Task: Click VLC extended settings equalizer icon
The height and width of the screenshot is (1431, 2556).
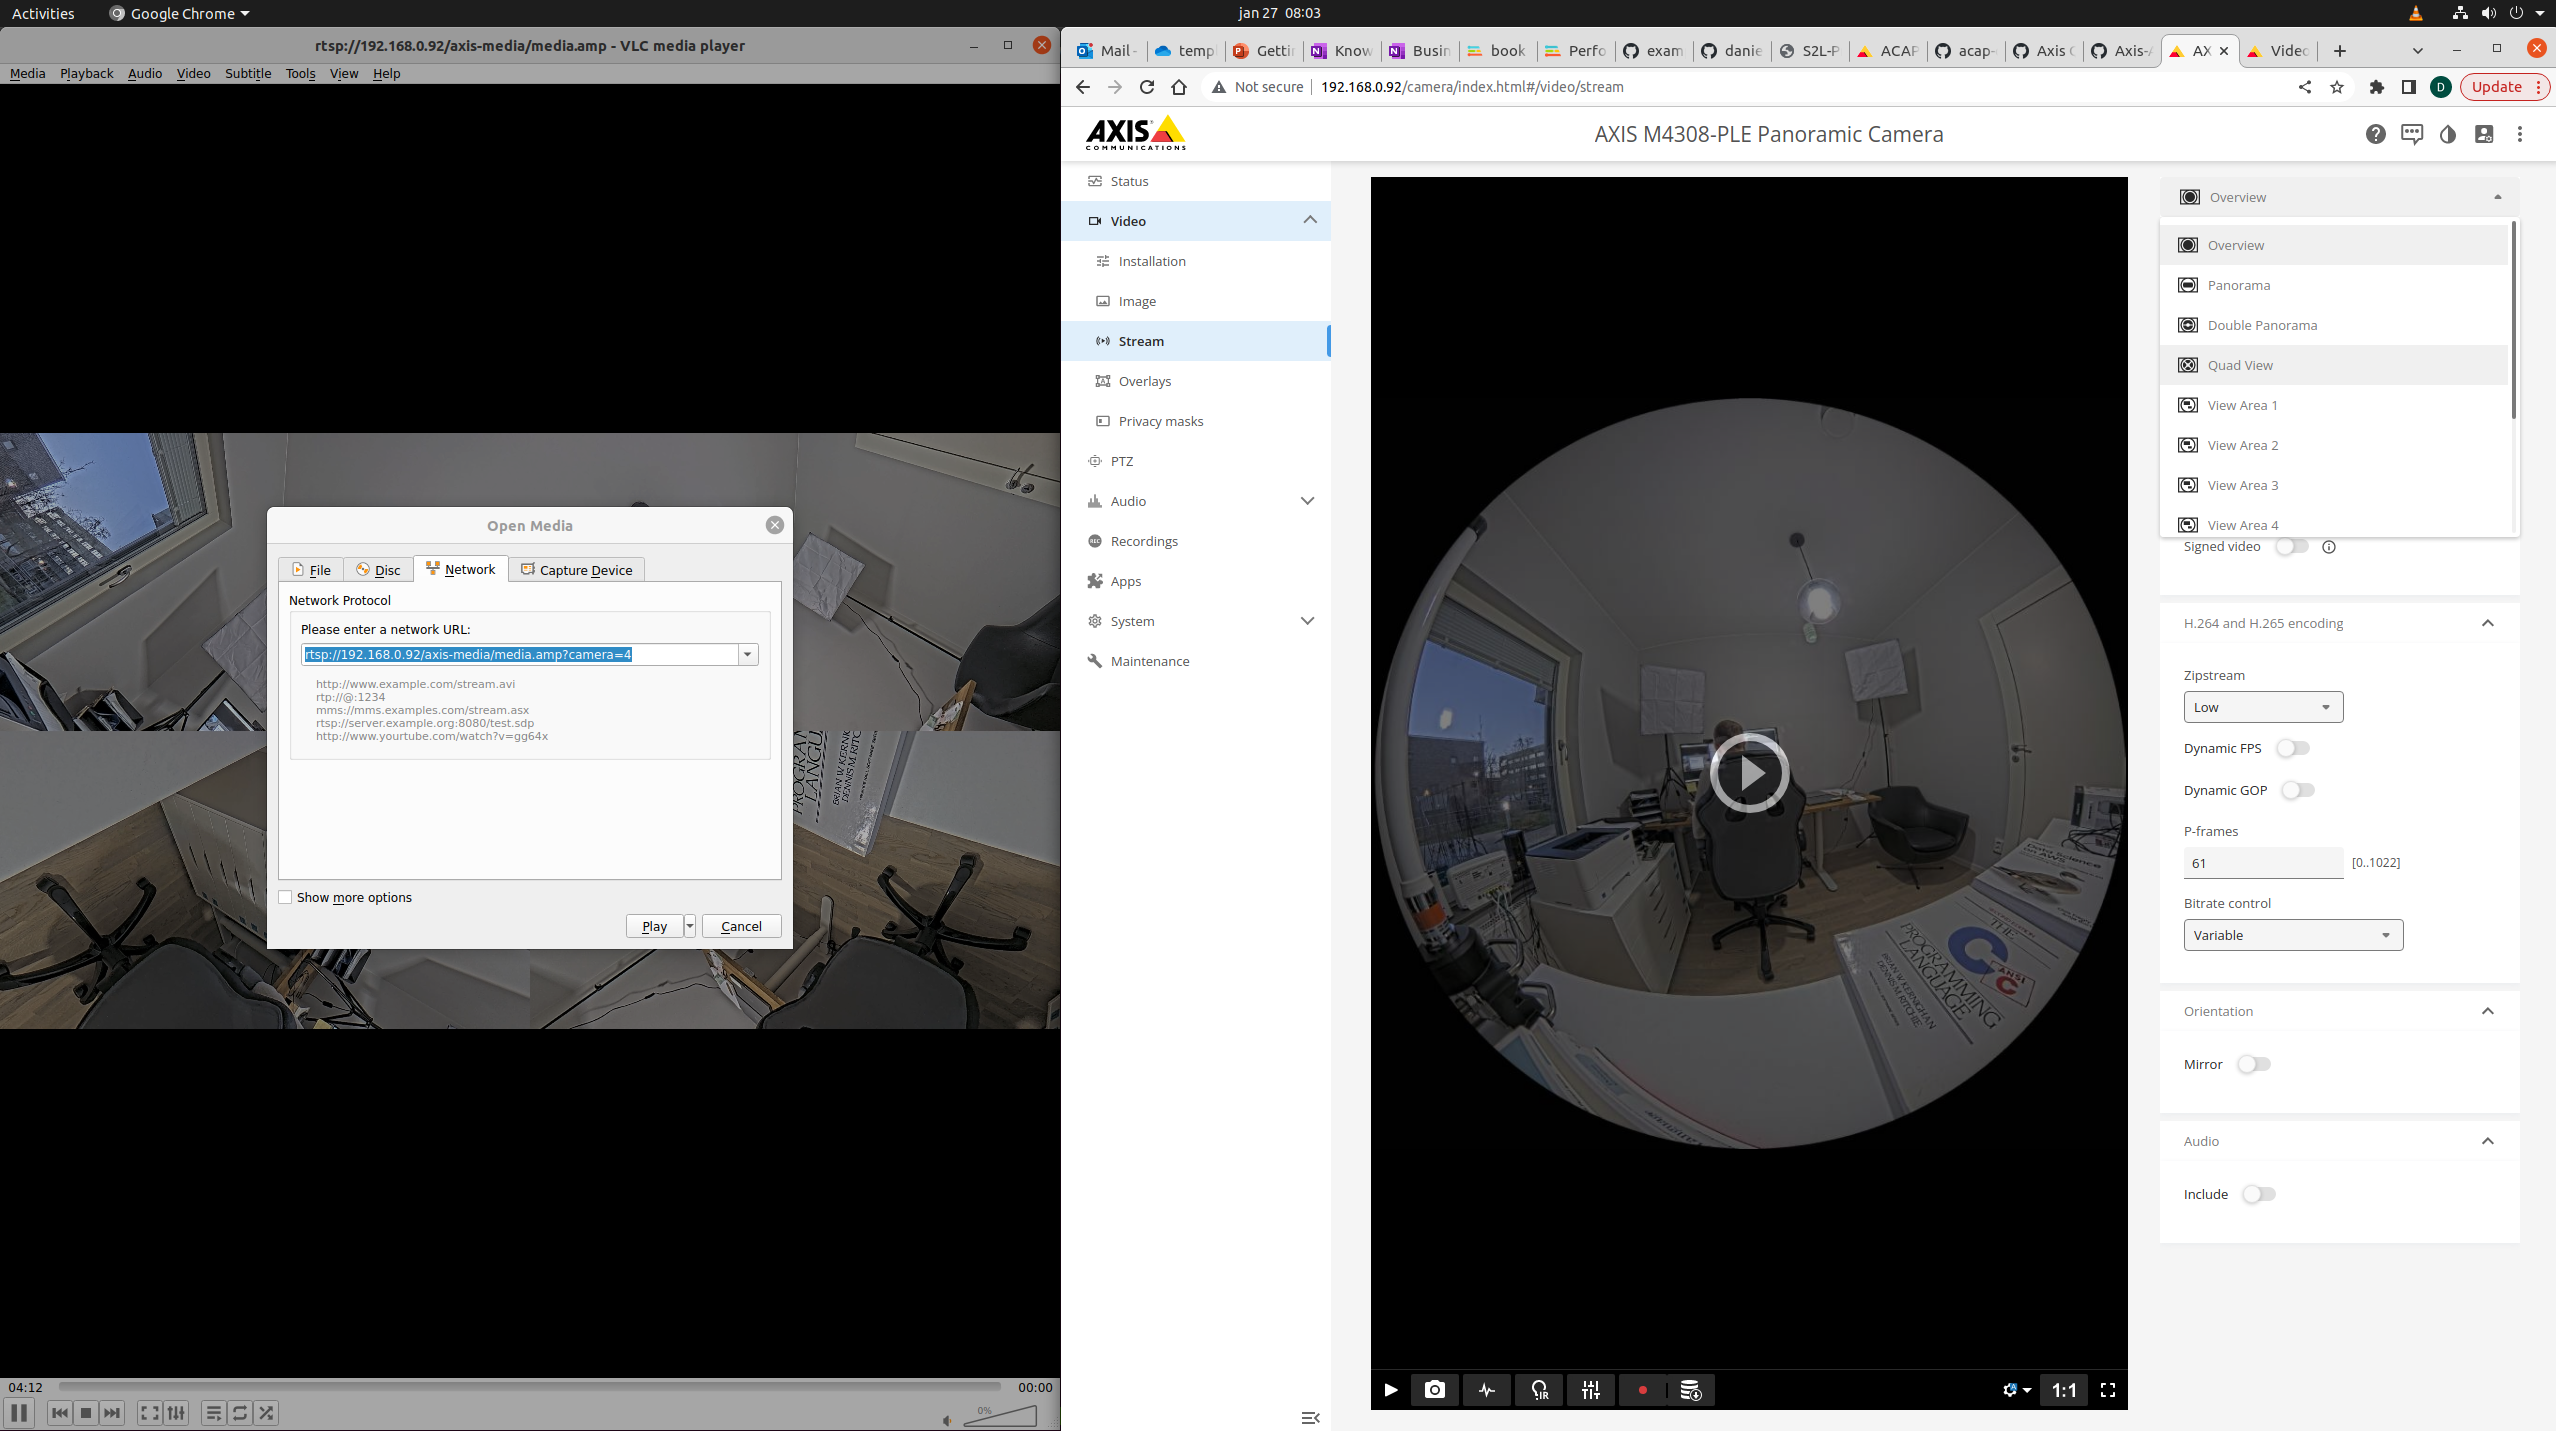Action: click(176, 1412)
